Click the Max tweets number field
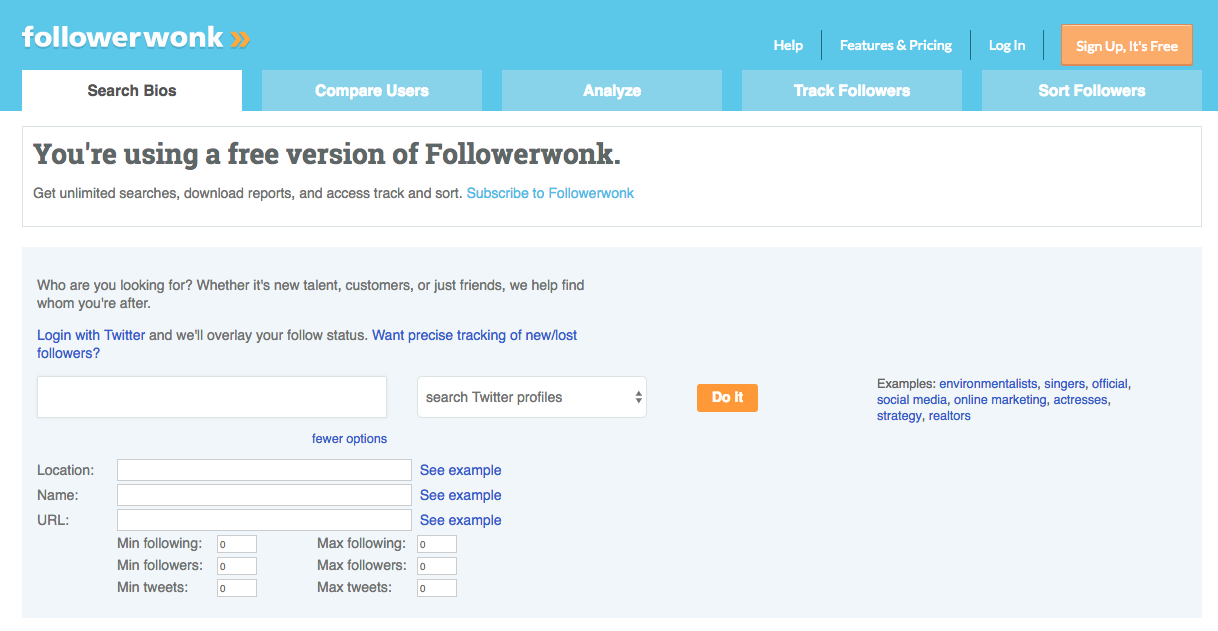Screen dimensions: 1218x631 (437, 588)
